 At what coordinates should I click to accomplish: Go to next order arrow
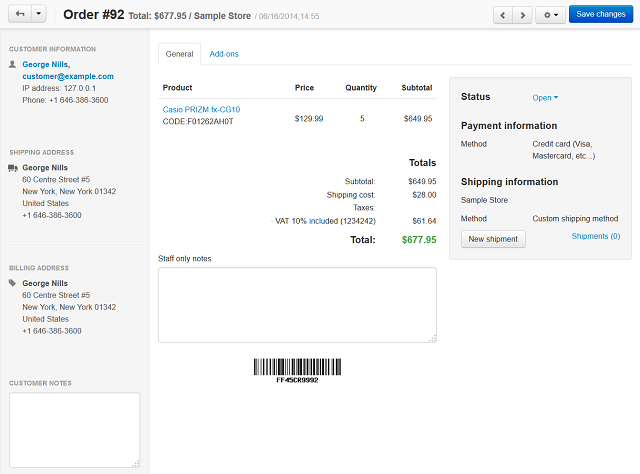(522, 15)
